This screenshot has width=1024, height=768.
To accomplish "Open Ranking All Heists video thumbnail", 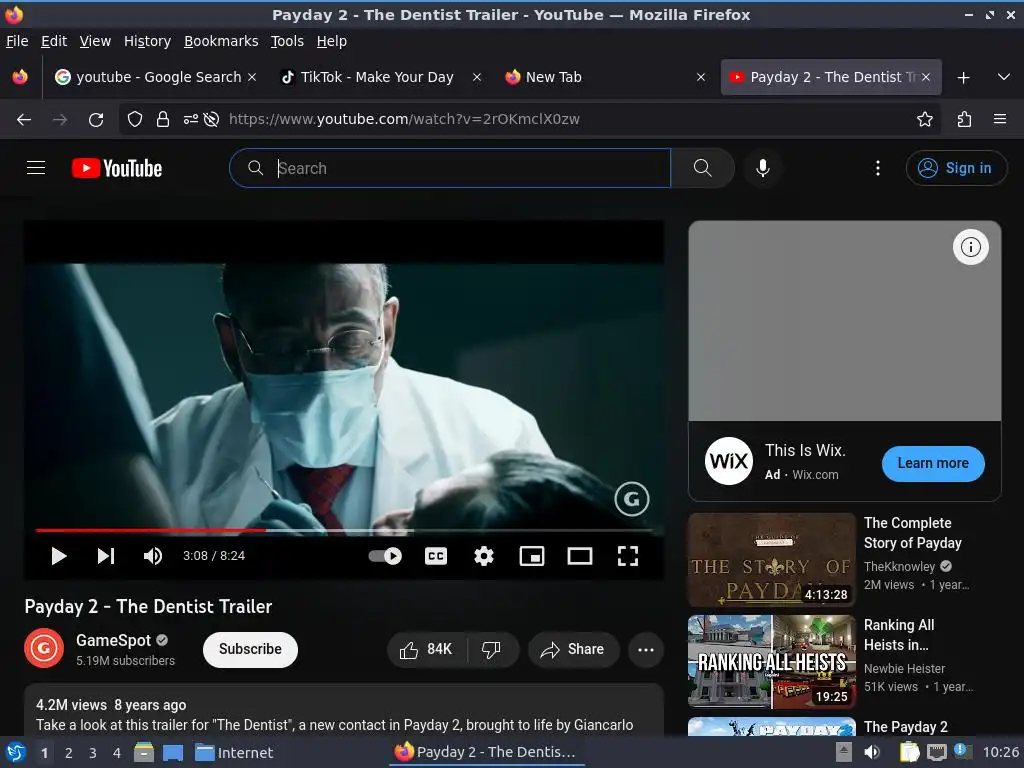I will pos(772,662).
